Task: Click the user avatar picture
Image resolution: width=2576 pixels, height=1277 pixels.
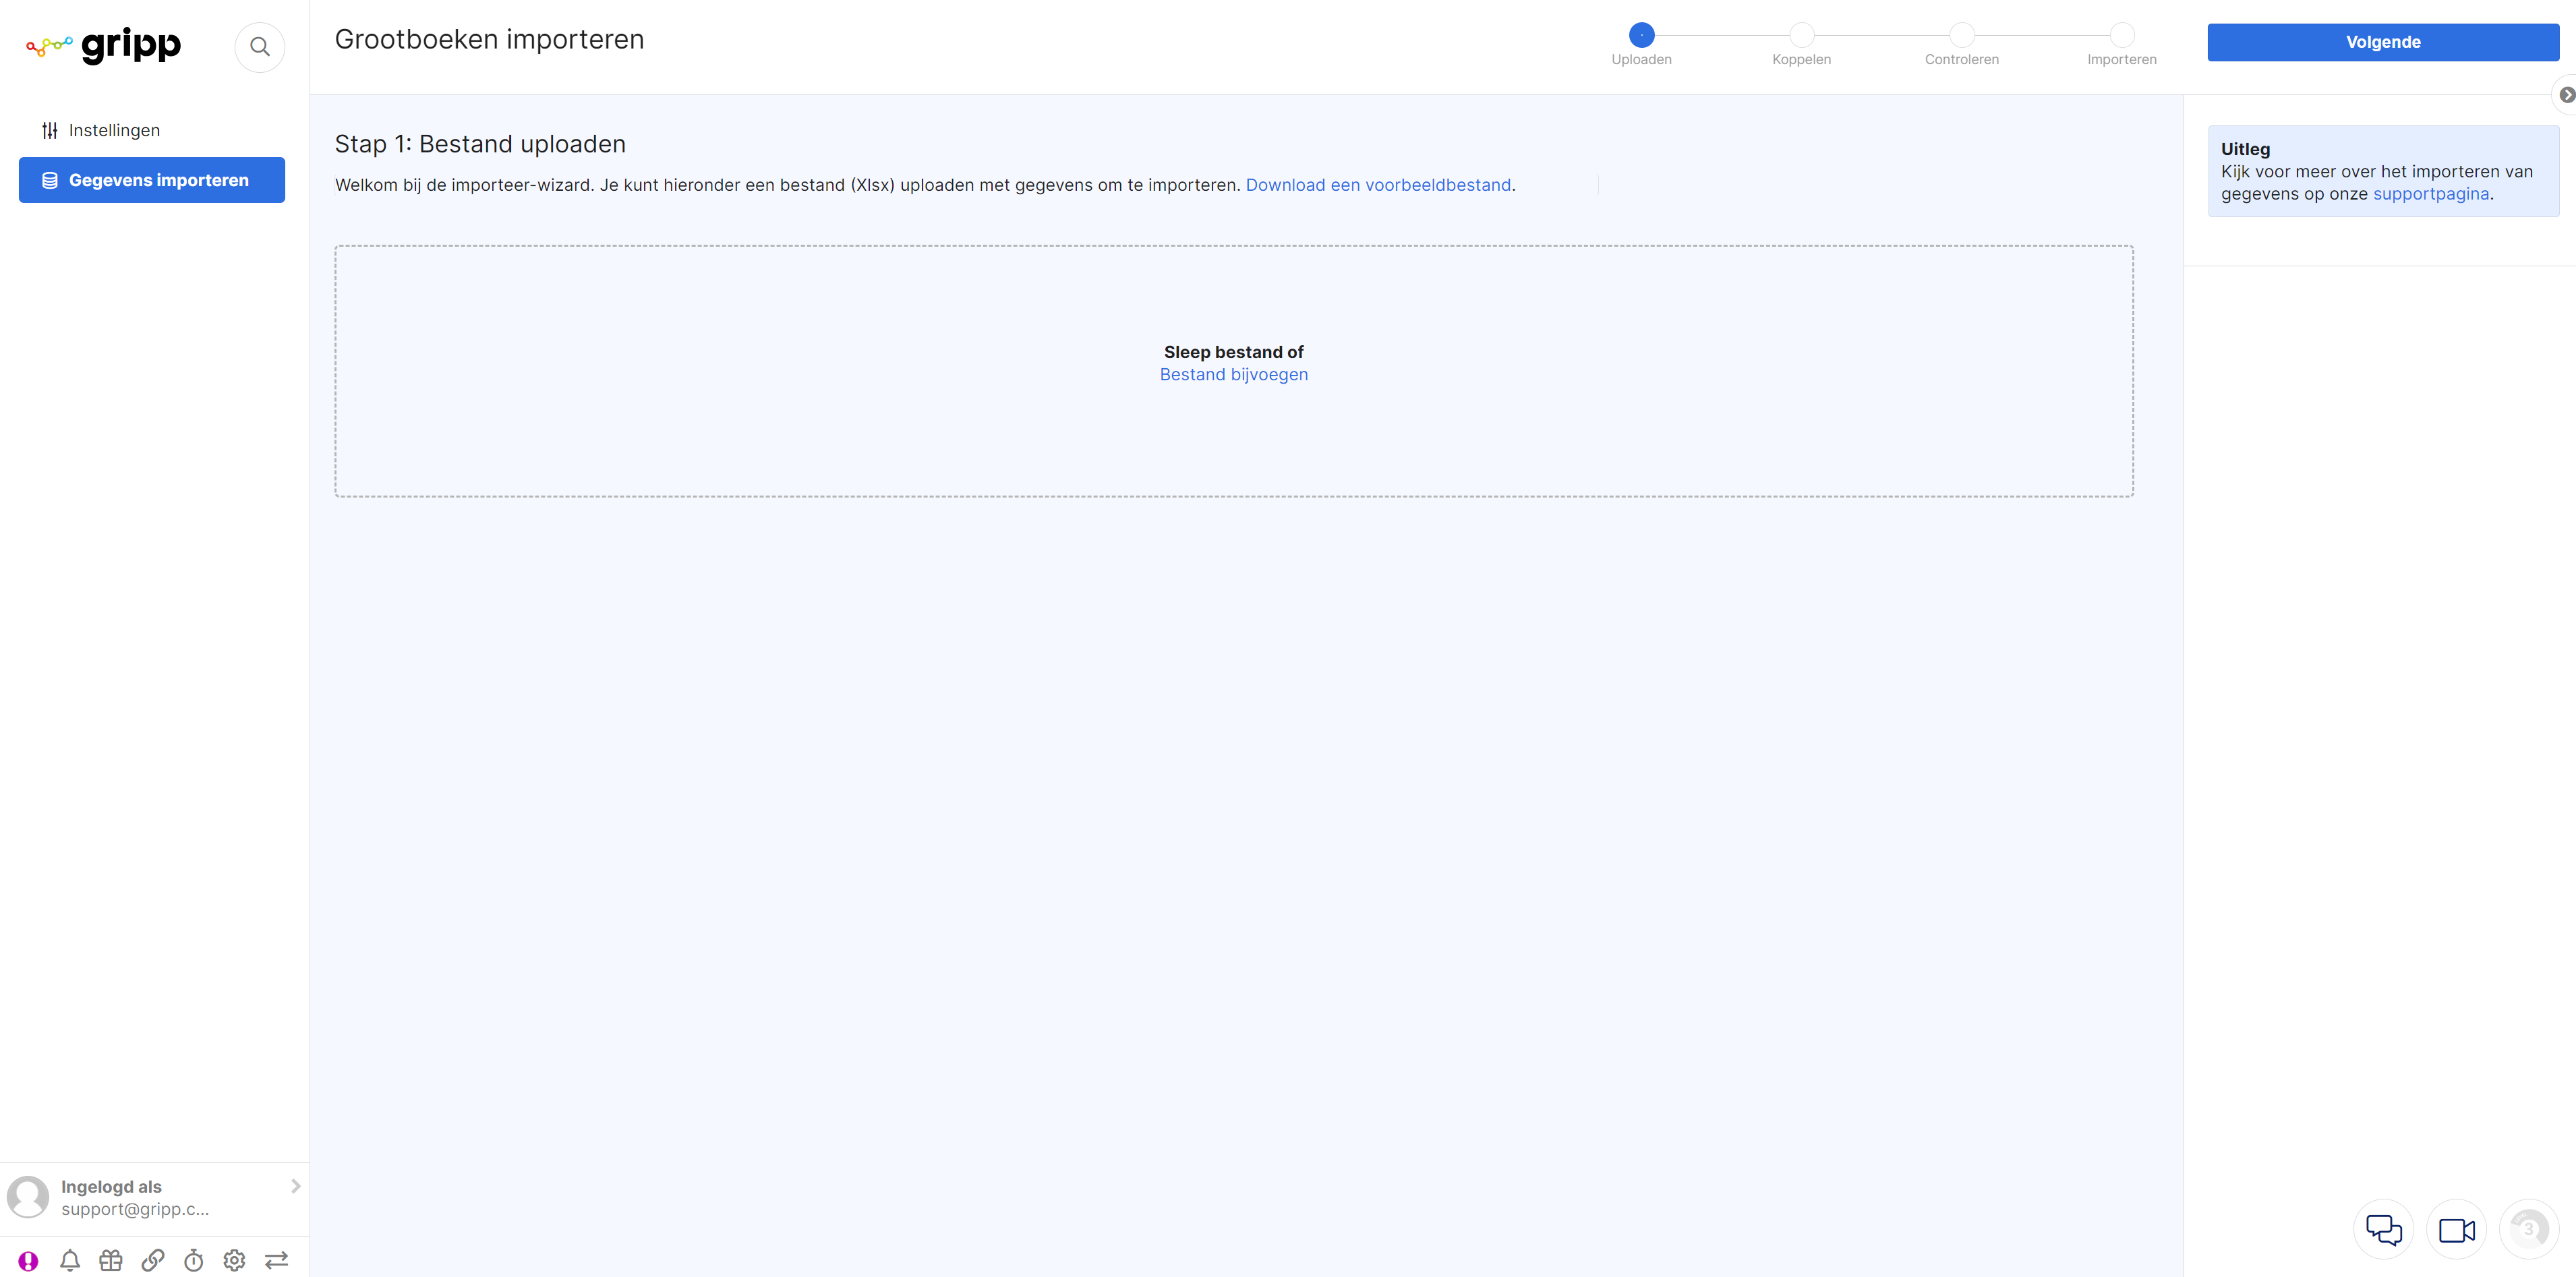Action: click(x=28, y=1197)
